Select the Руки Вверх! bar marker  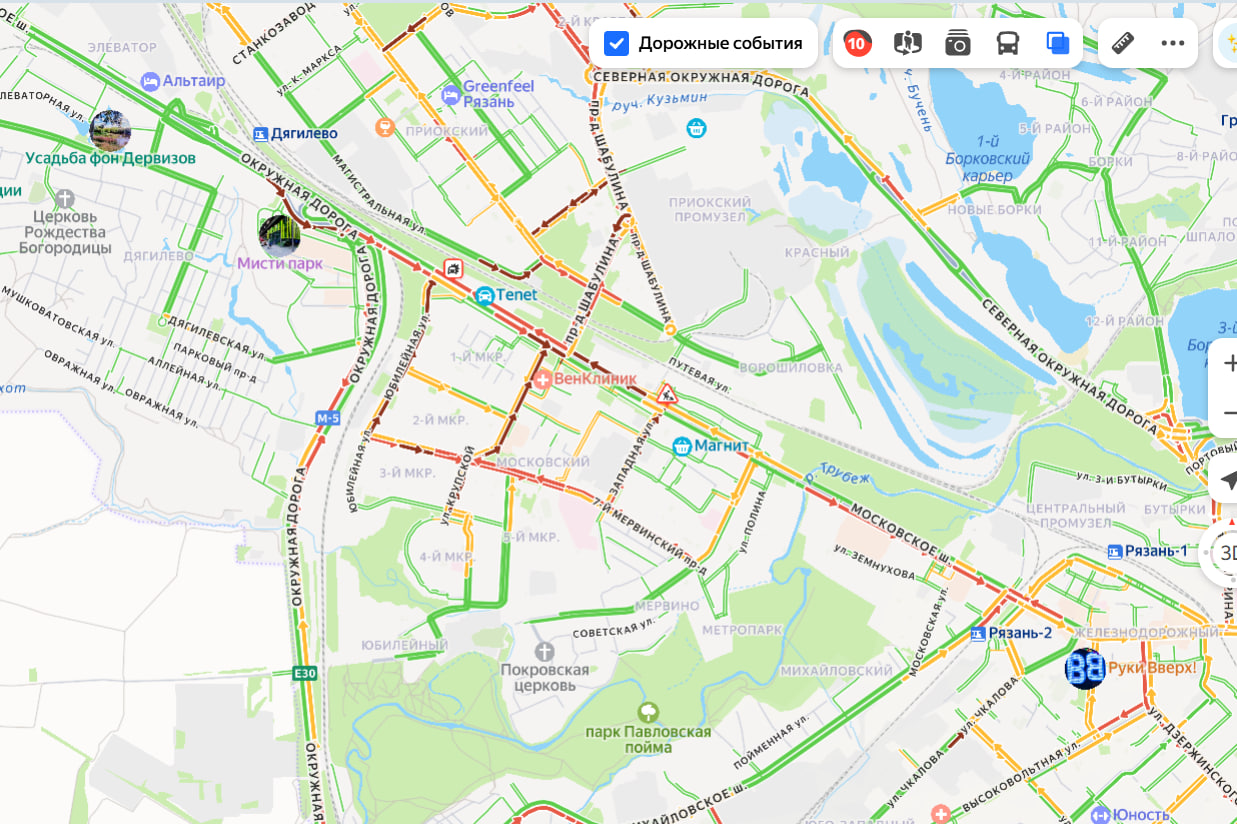pyautogui.click(x=1085, y=668)
